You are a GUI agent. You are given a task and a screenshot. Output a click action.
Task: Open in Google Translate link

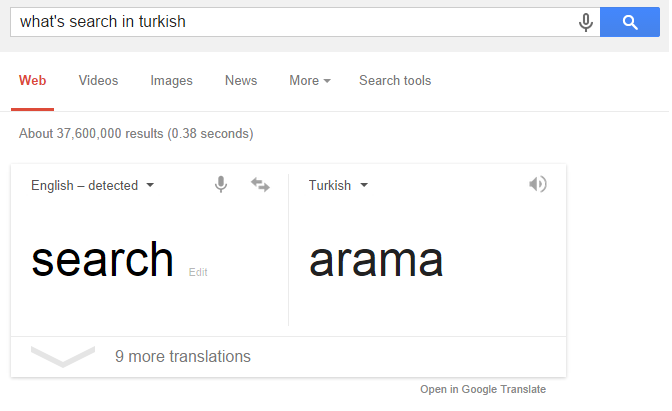[483, 389]
